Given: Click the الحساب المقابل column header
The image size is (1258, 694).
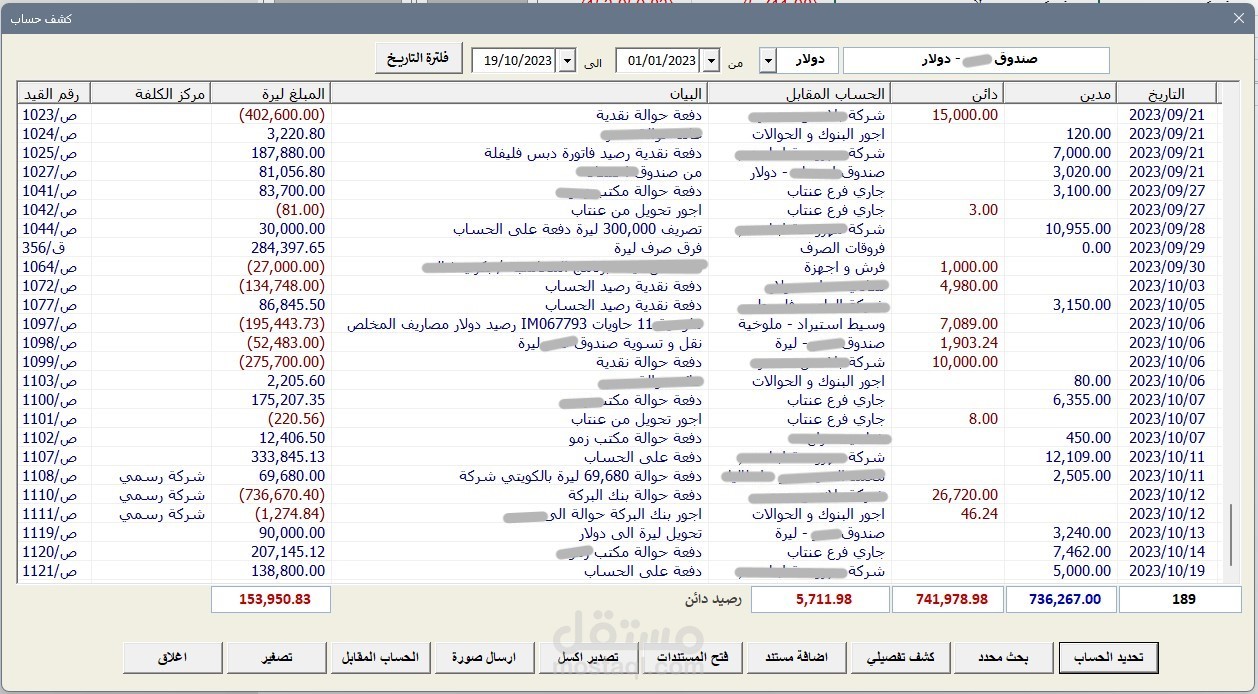Looking at the screenshot, I should pyautogui.click(x=799, y=94).
